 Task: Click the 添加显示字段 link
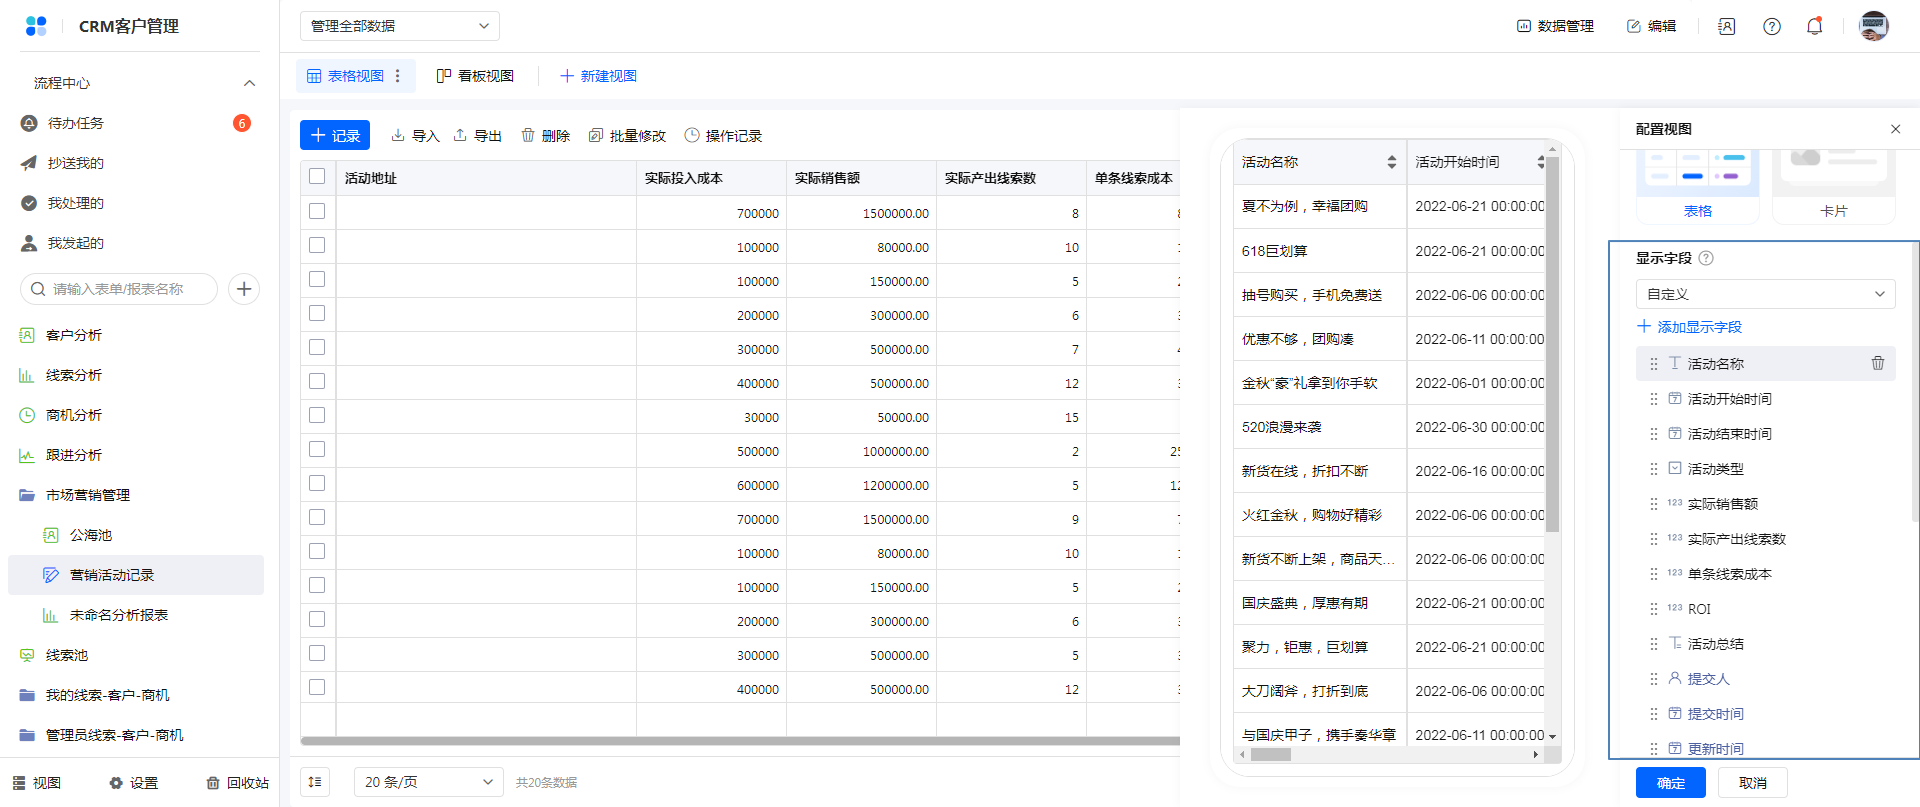[x=1690, y=327]
